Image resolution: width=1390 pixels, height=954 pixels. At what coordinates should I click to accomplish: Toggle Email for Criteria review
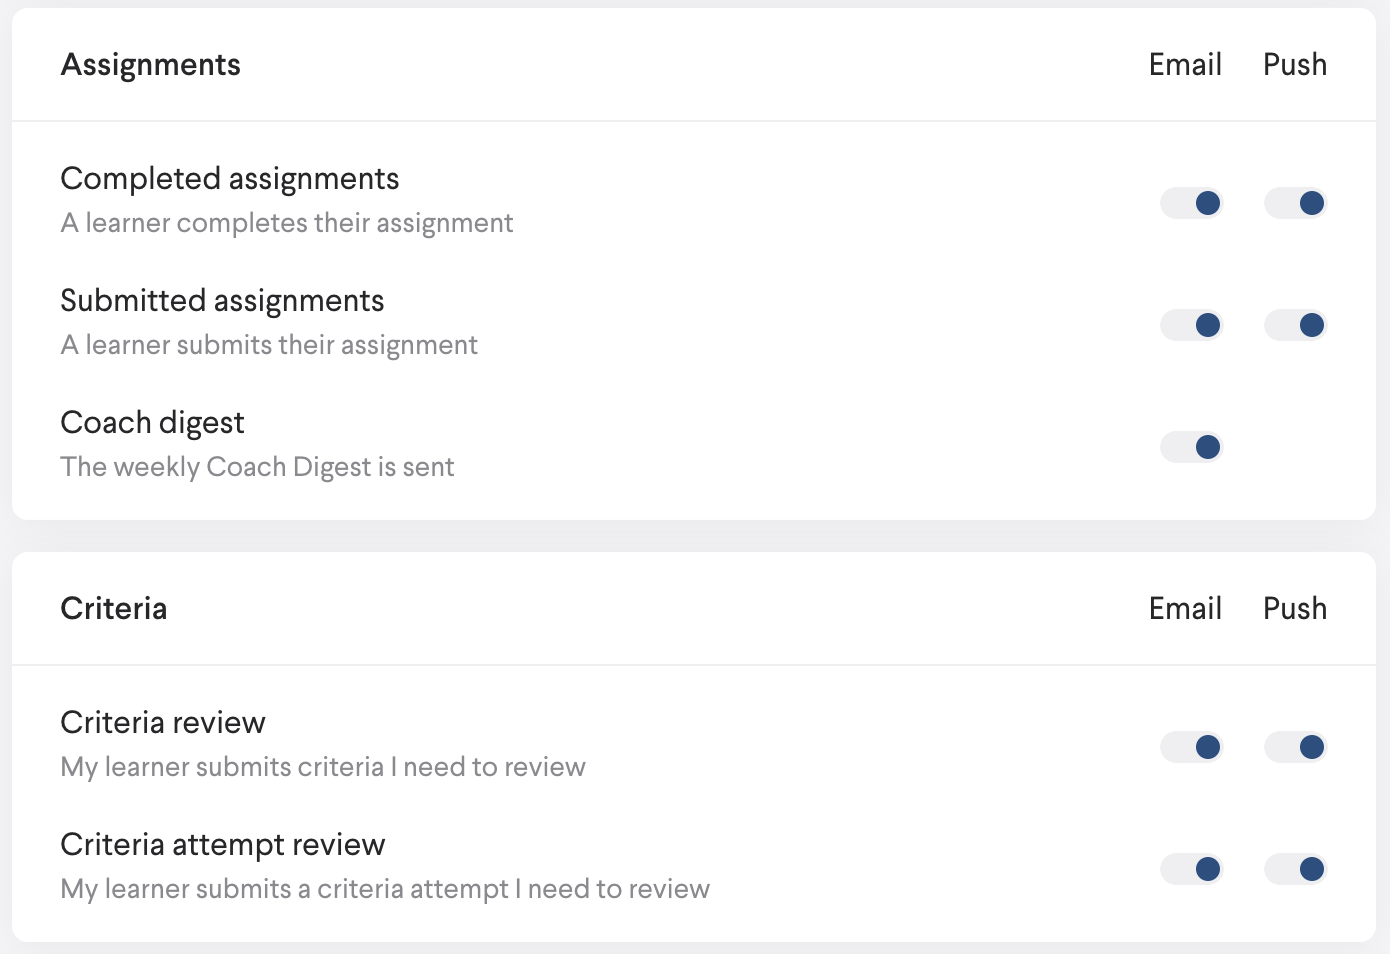coord(1191,747)
